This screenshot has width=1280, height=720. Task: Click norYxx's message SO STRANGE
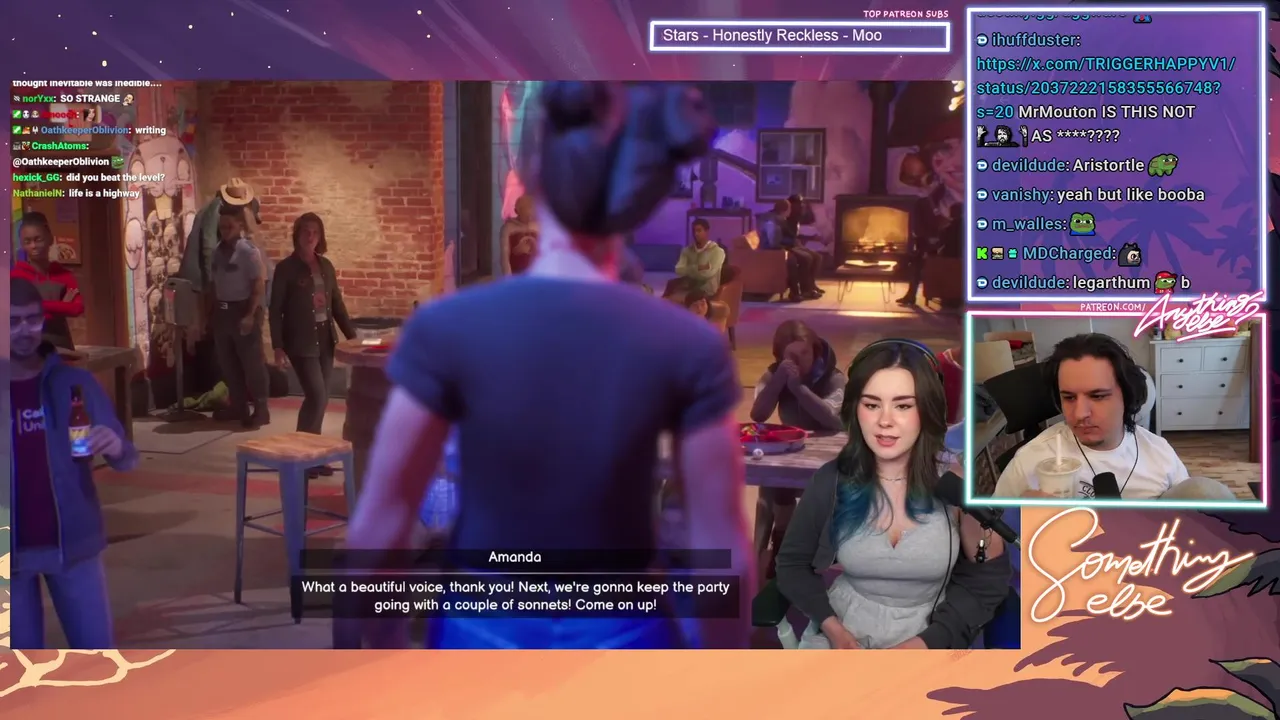tap(90, 99)
